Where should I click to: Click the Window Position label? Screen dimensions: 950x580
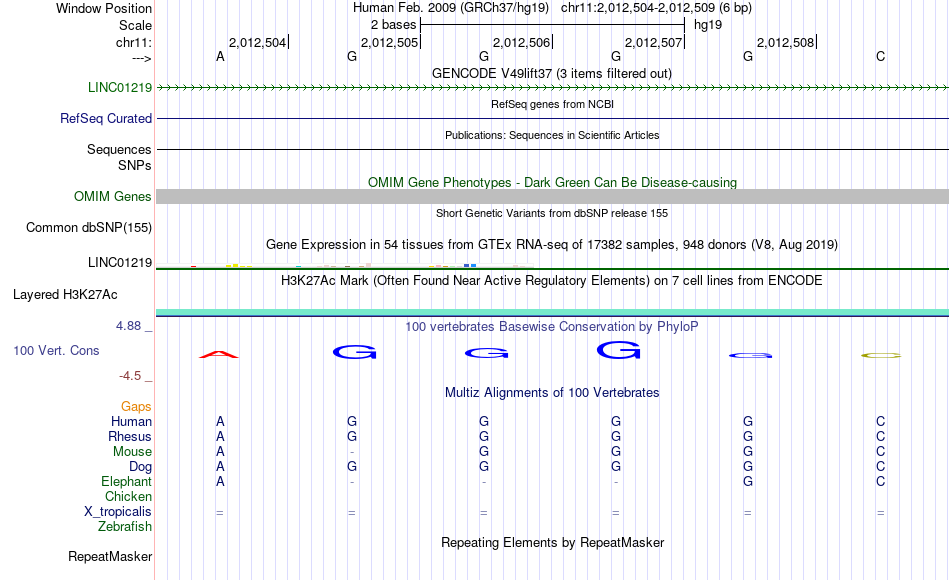pos(104,8)
